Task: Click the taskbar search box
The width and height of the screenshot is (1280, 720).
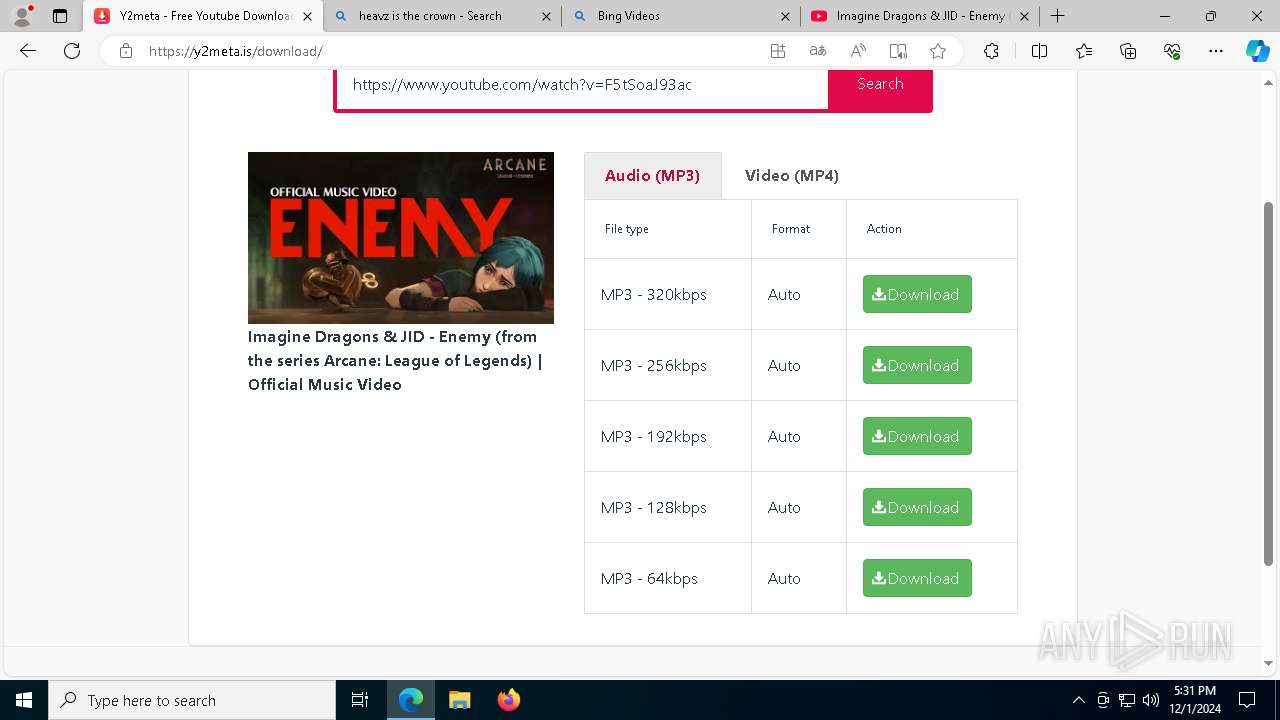Action: [192, 700]
